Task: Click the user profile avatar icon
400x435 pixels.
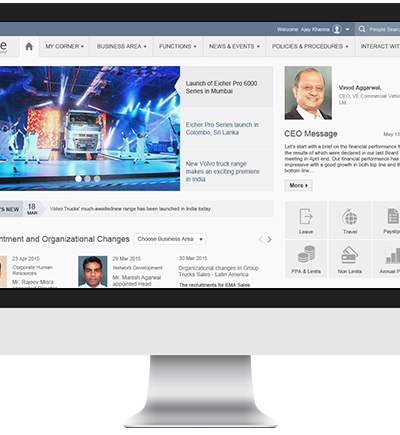Action: [337, 29]
